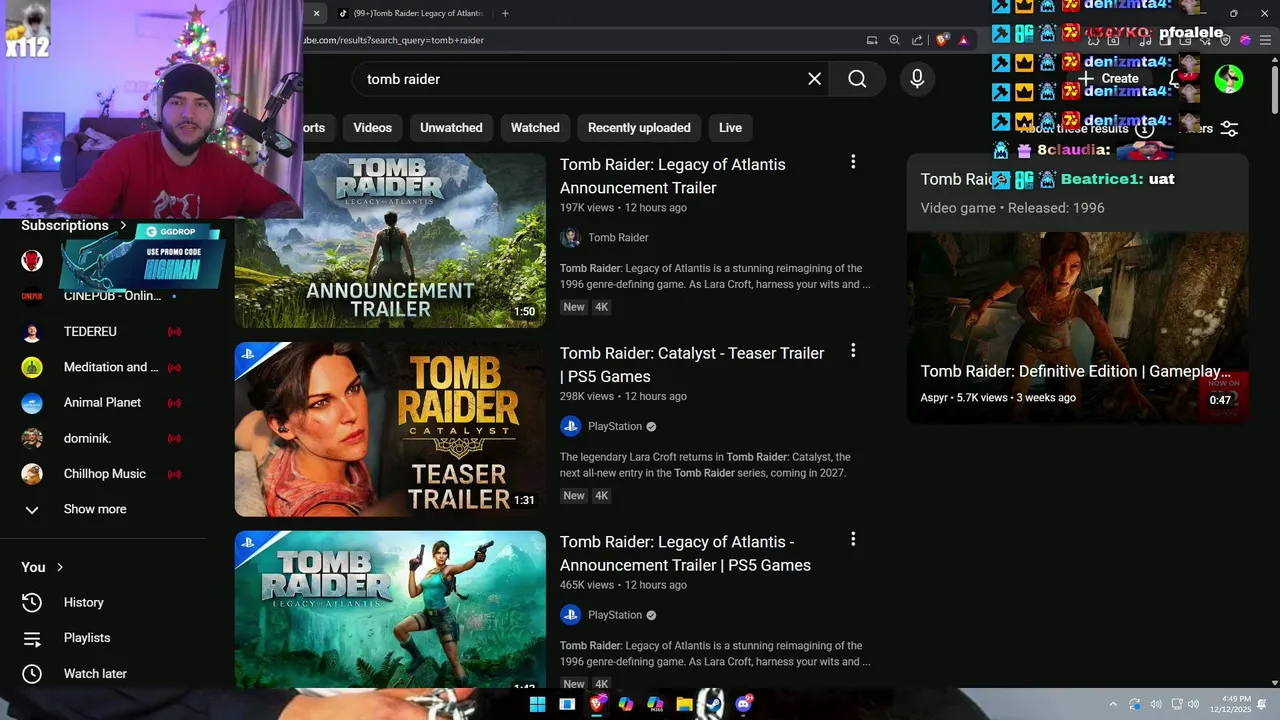
Task: Open the Chillhop Music subscription
Action: [104, 474]
